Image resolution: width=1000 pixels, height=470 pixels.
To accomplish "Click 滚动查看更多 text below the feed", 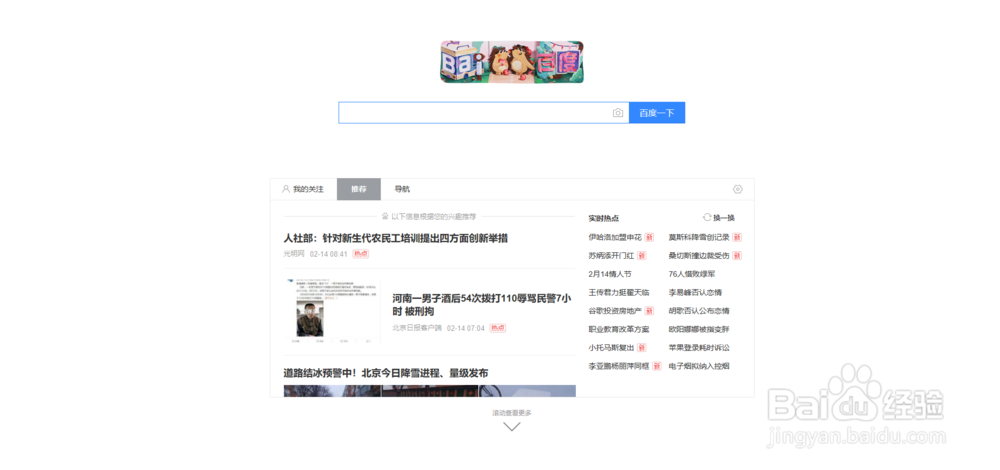I will click(x=511, y=413).
